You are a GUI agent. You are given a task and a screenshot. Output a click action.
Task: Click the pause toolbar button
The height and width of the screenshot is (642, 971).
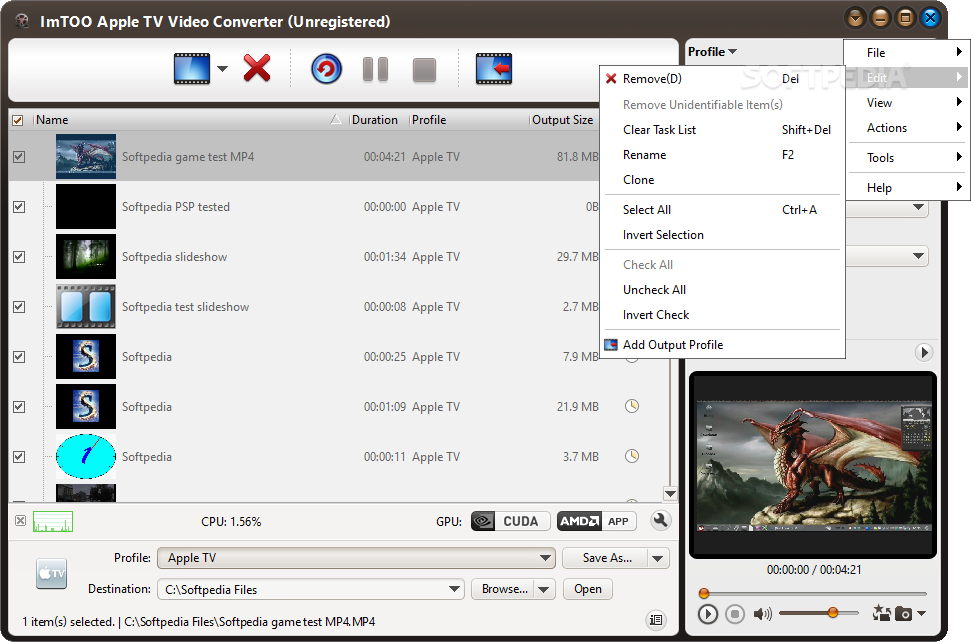click(375, 69)
